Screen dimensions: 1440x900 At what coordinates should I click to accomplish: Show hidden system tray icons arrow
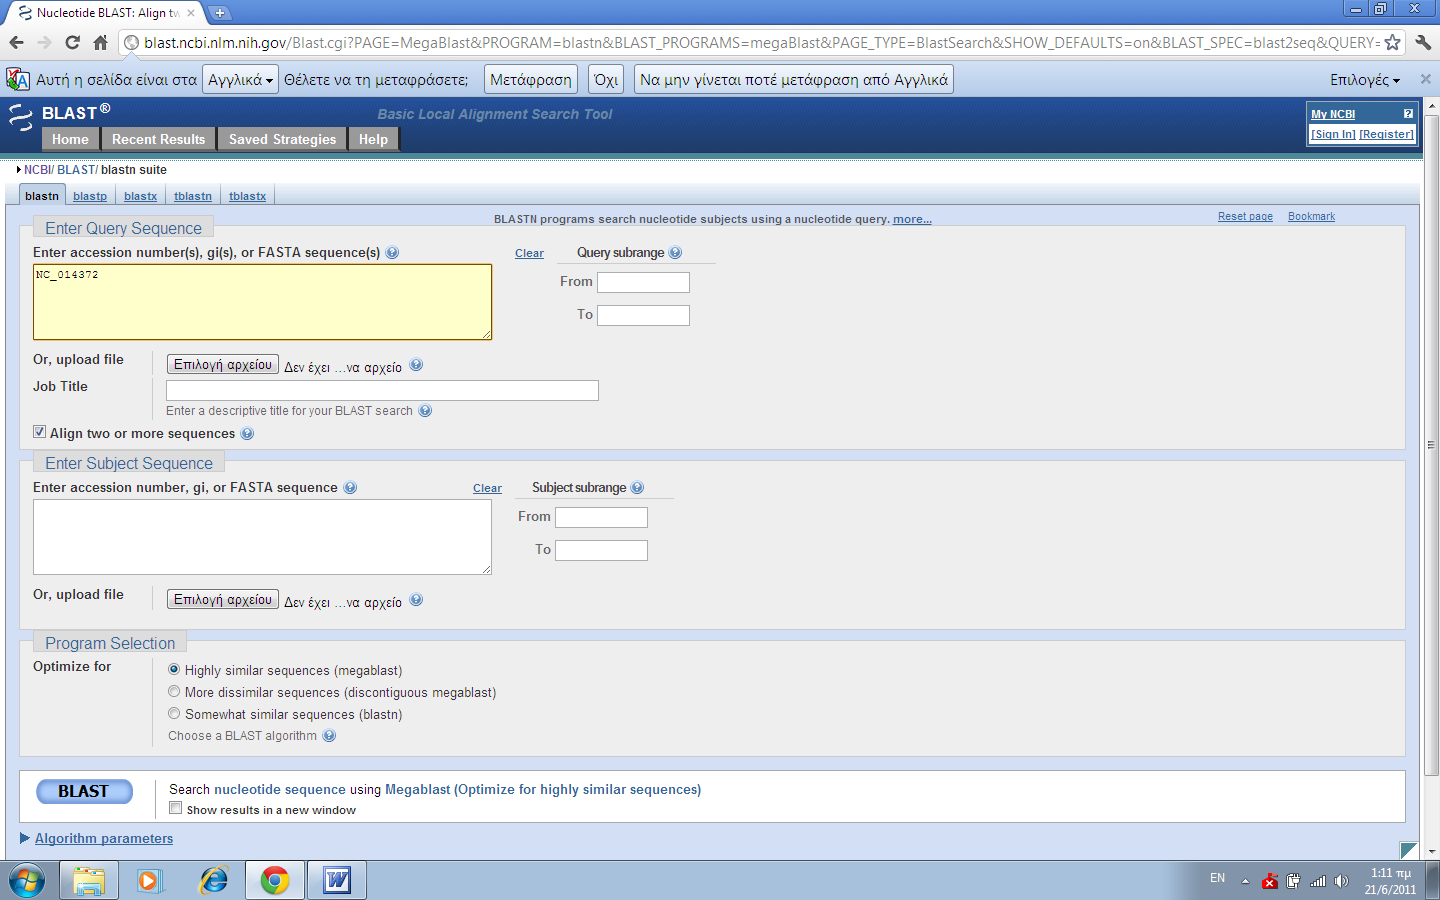pos(1245,881)
